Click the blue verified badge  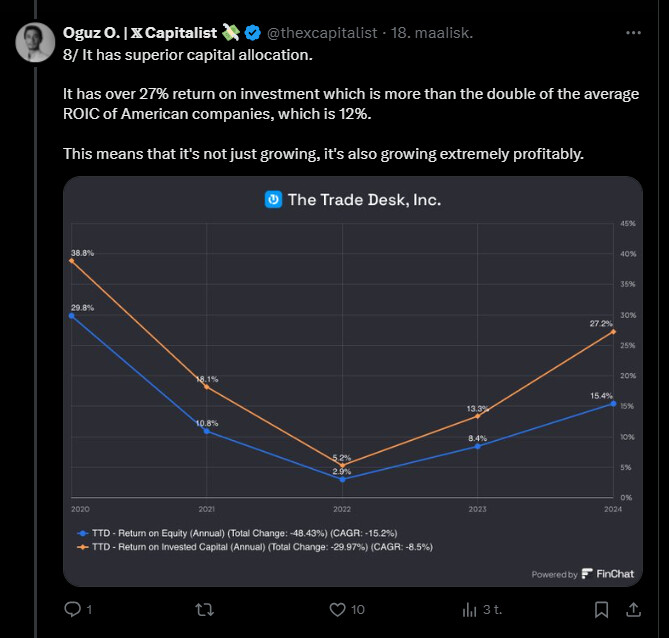[252, 33]
